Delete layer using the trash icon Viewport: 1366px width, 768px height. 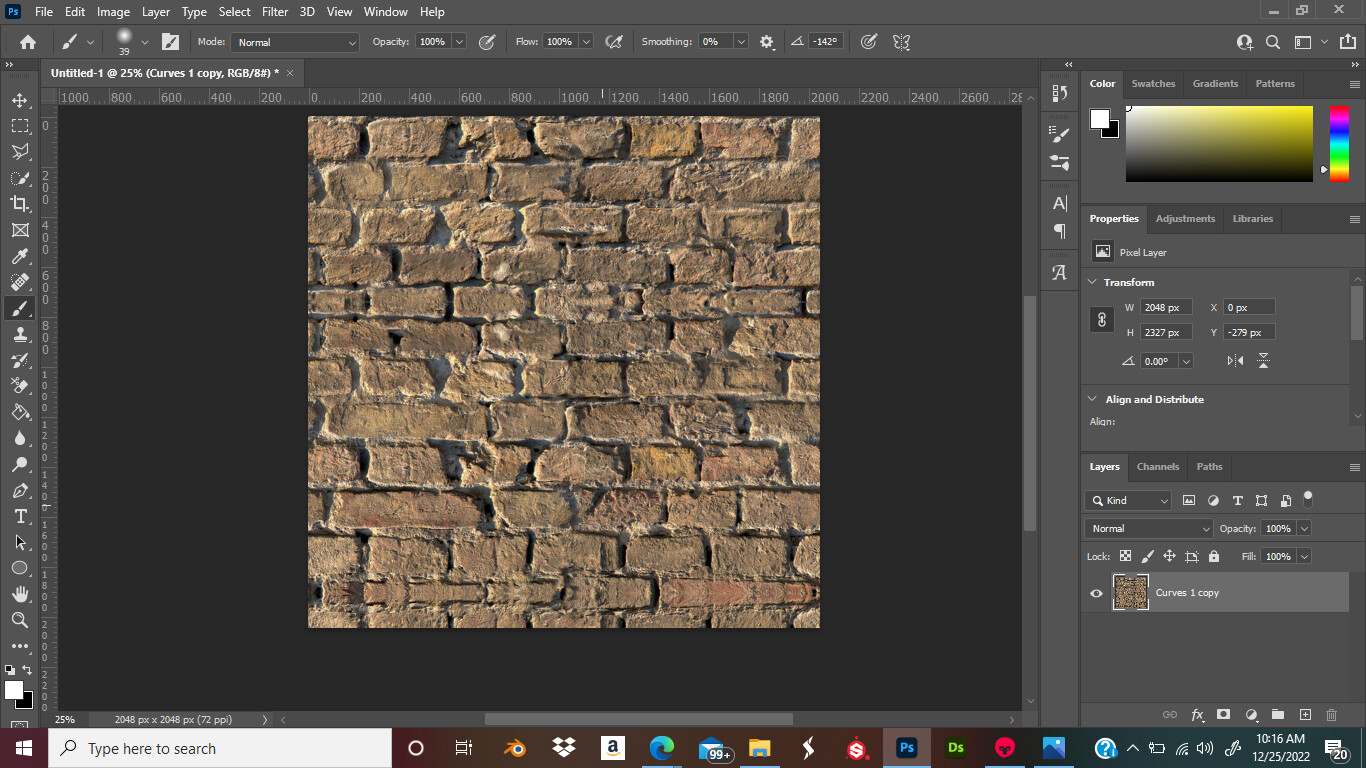coord(1331,714)
